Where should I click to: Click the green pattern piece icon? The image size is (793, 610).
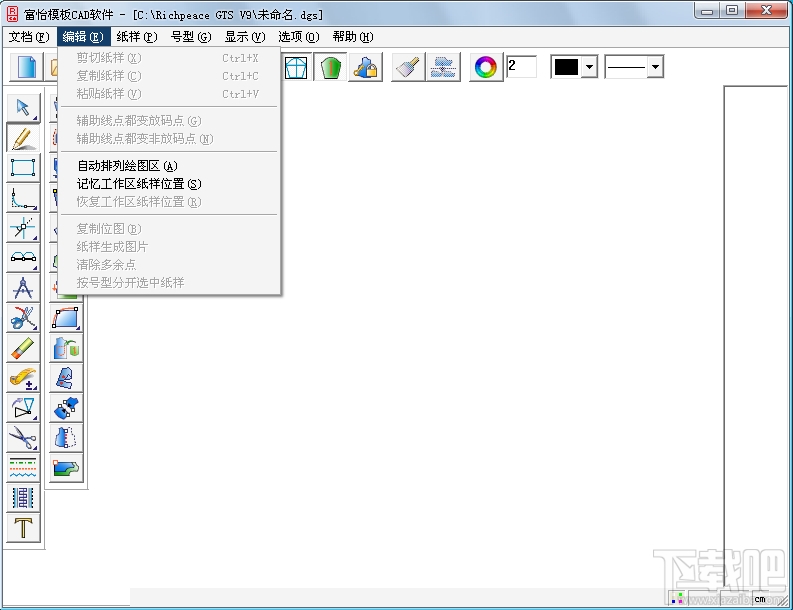tap(330, 67)
